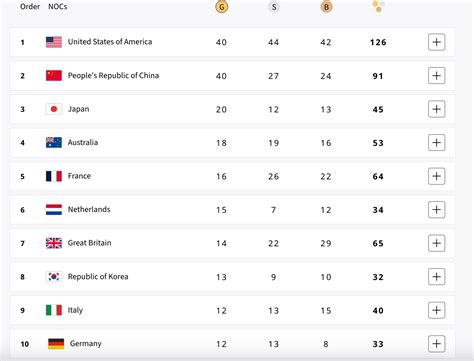Expand the Germany row plus button
The width and height of the screenshot is (474, 361).
[437, 344]
